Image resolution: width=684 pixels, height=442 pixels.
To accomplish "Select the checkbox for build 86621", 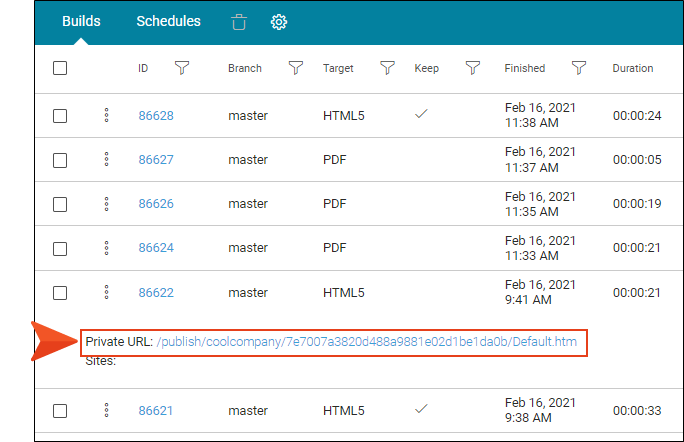I will pos(60,411).
